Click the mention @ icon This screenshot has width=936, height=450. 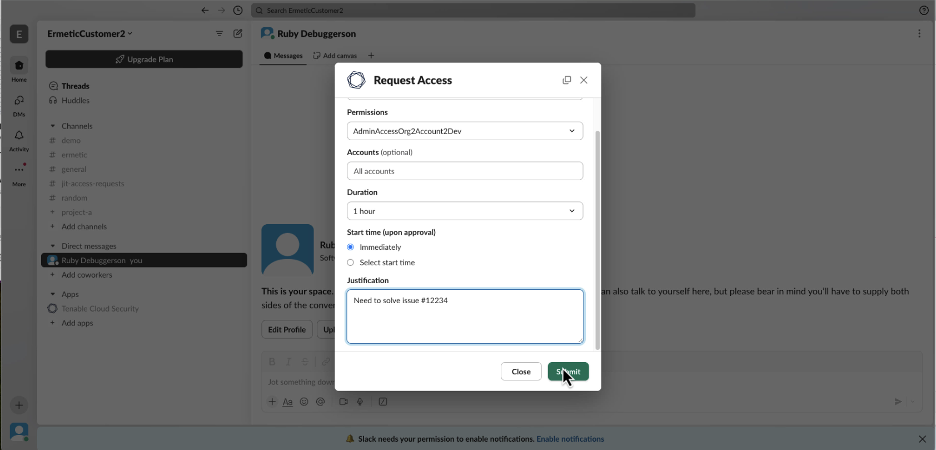[x=321, y=402]
